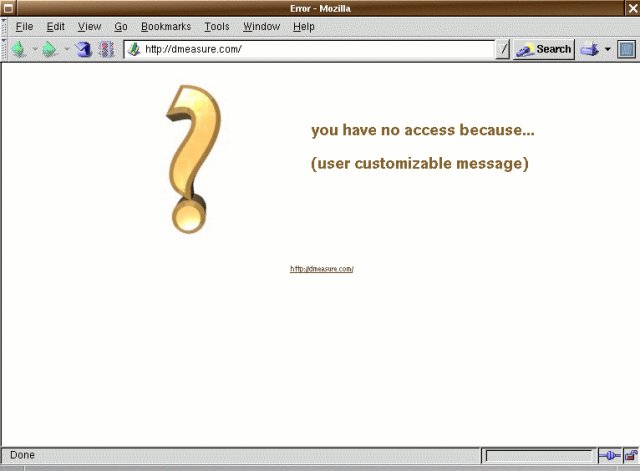Open the File menu

[x=24, y=27]
